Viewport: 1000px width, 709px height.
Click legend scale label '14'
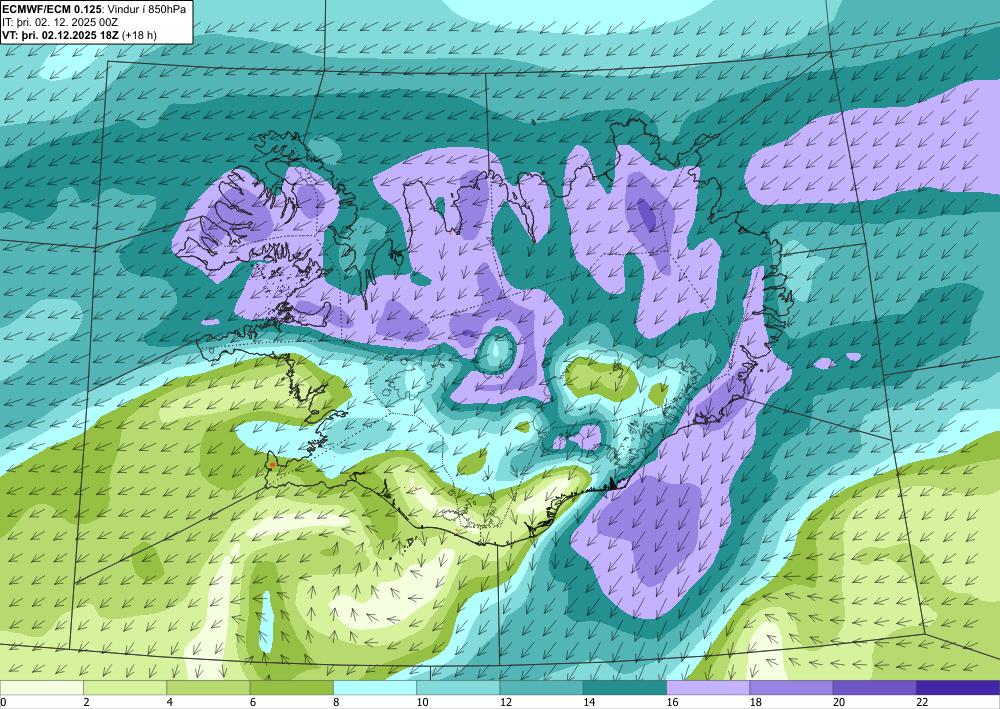[x=589, y=702]
